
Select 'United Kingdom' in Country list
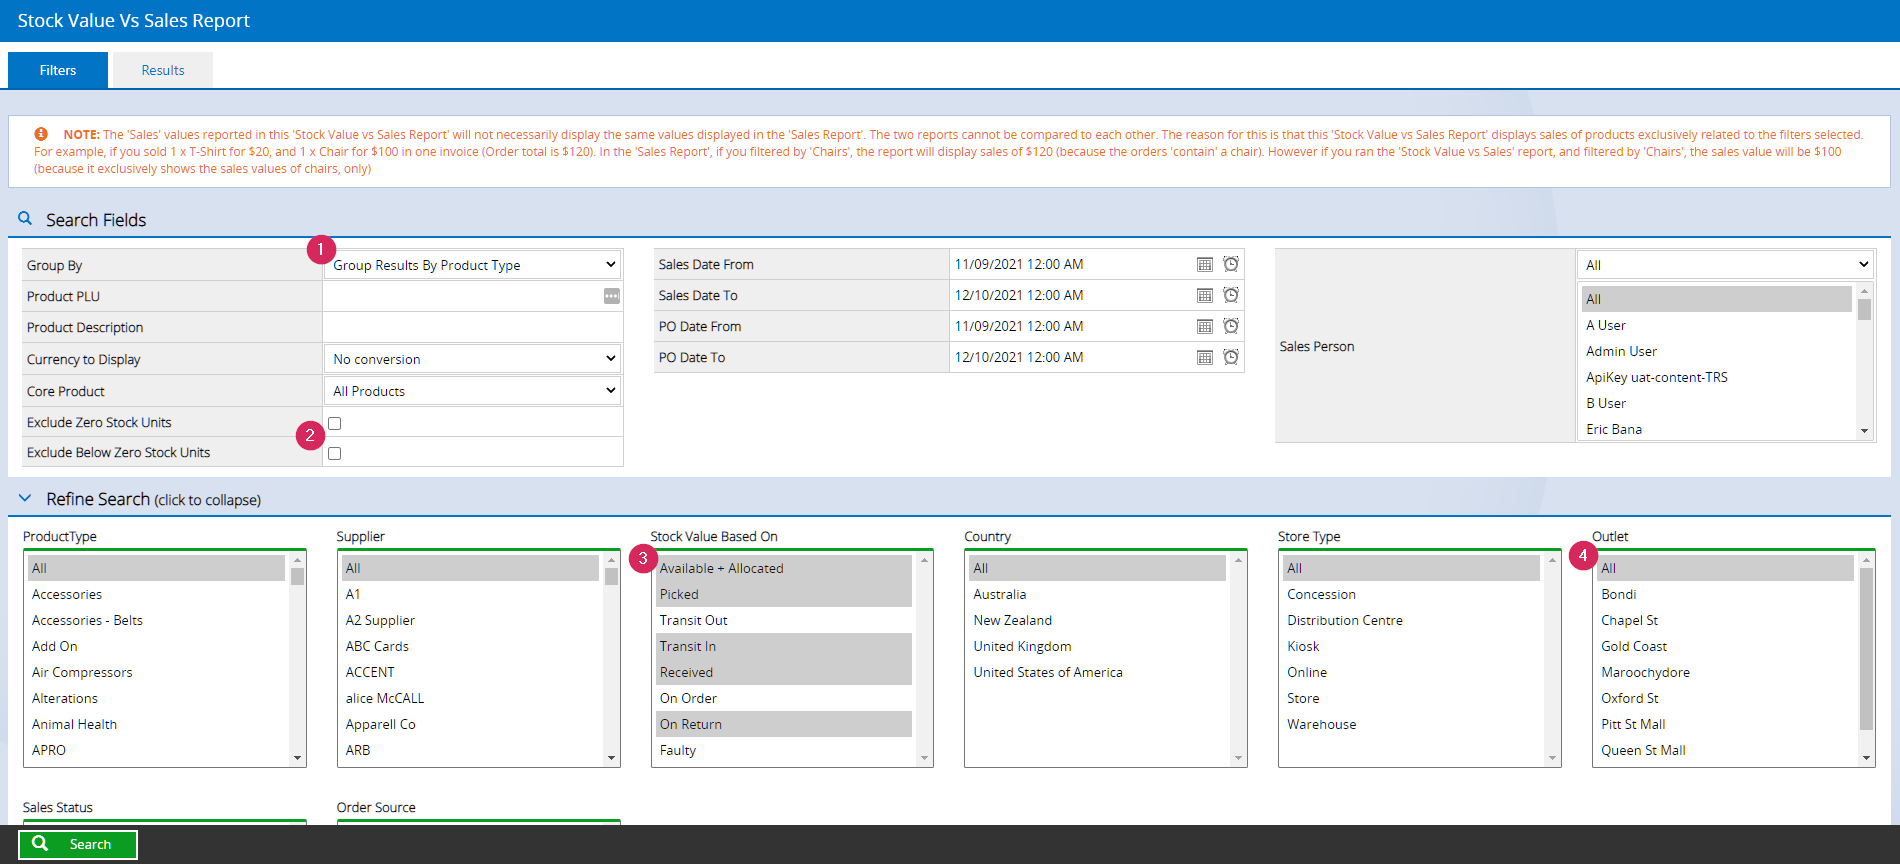[x=1098, y=646]
